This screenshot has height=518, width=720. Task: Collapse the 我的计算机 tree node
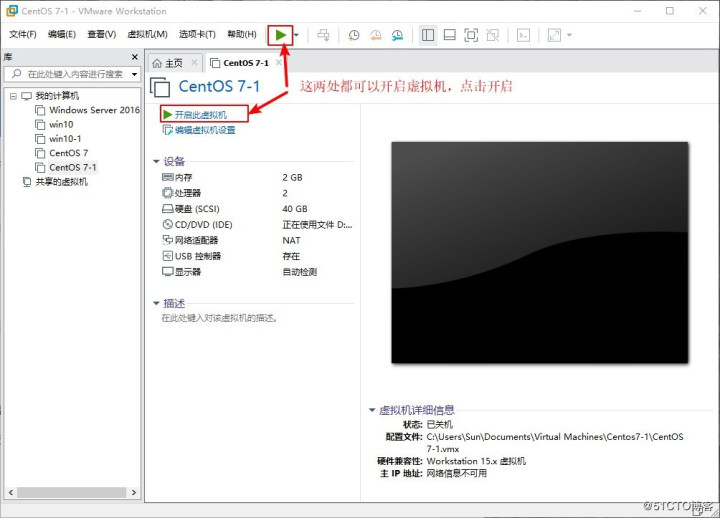(x=13, y=96)
